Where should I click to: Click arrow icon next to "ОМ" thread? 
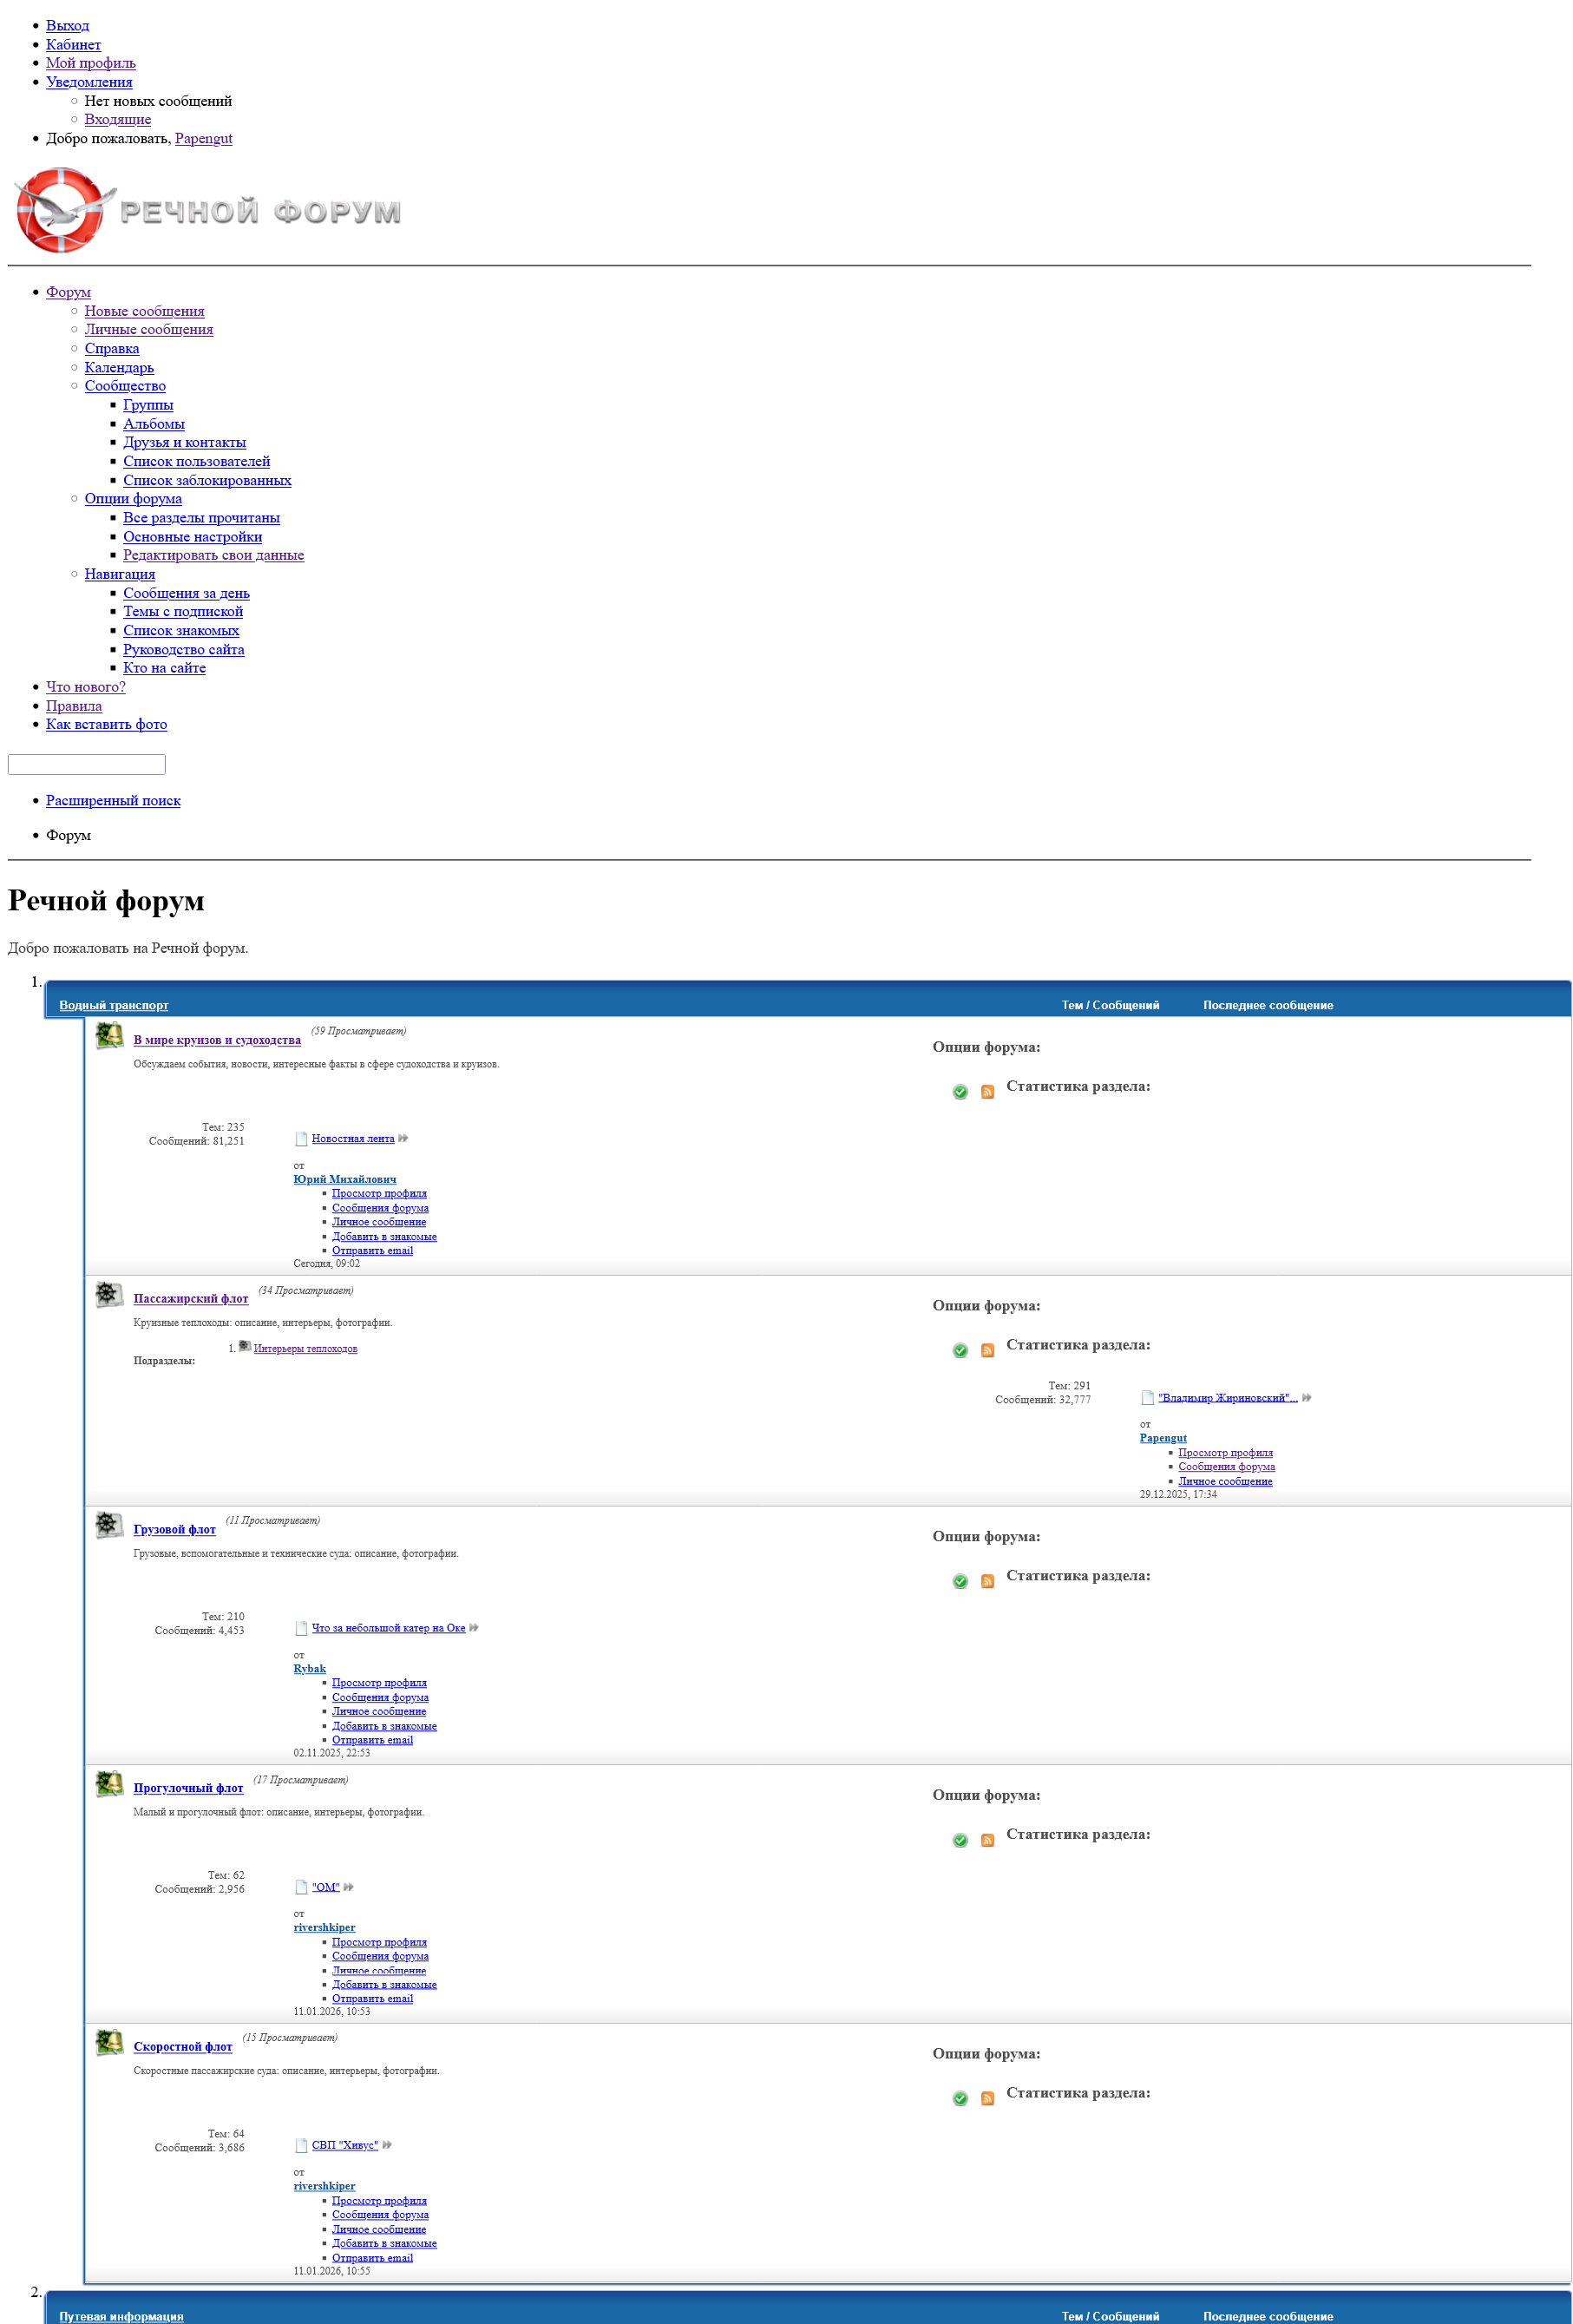point(349,1887)
